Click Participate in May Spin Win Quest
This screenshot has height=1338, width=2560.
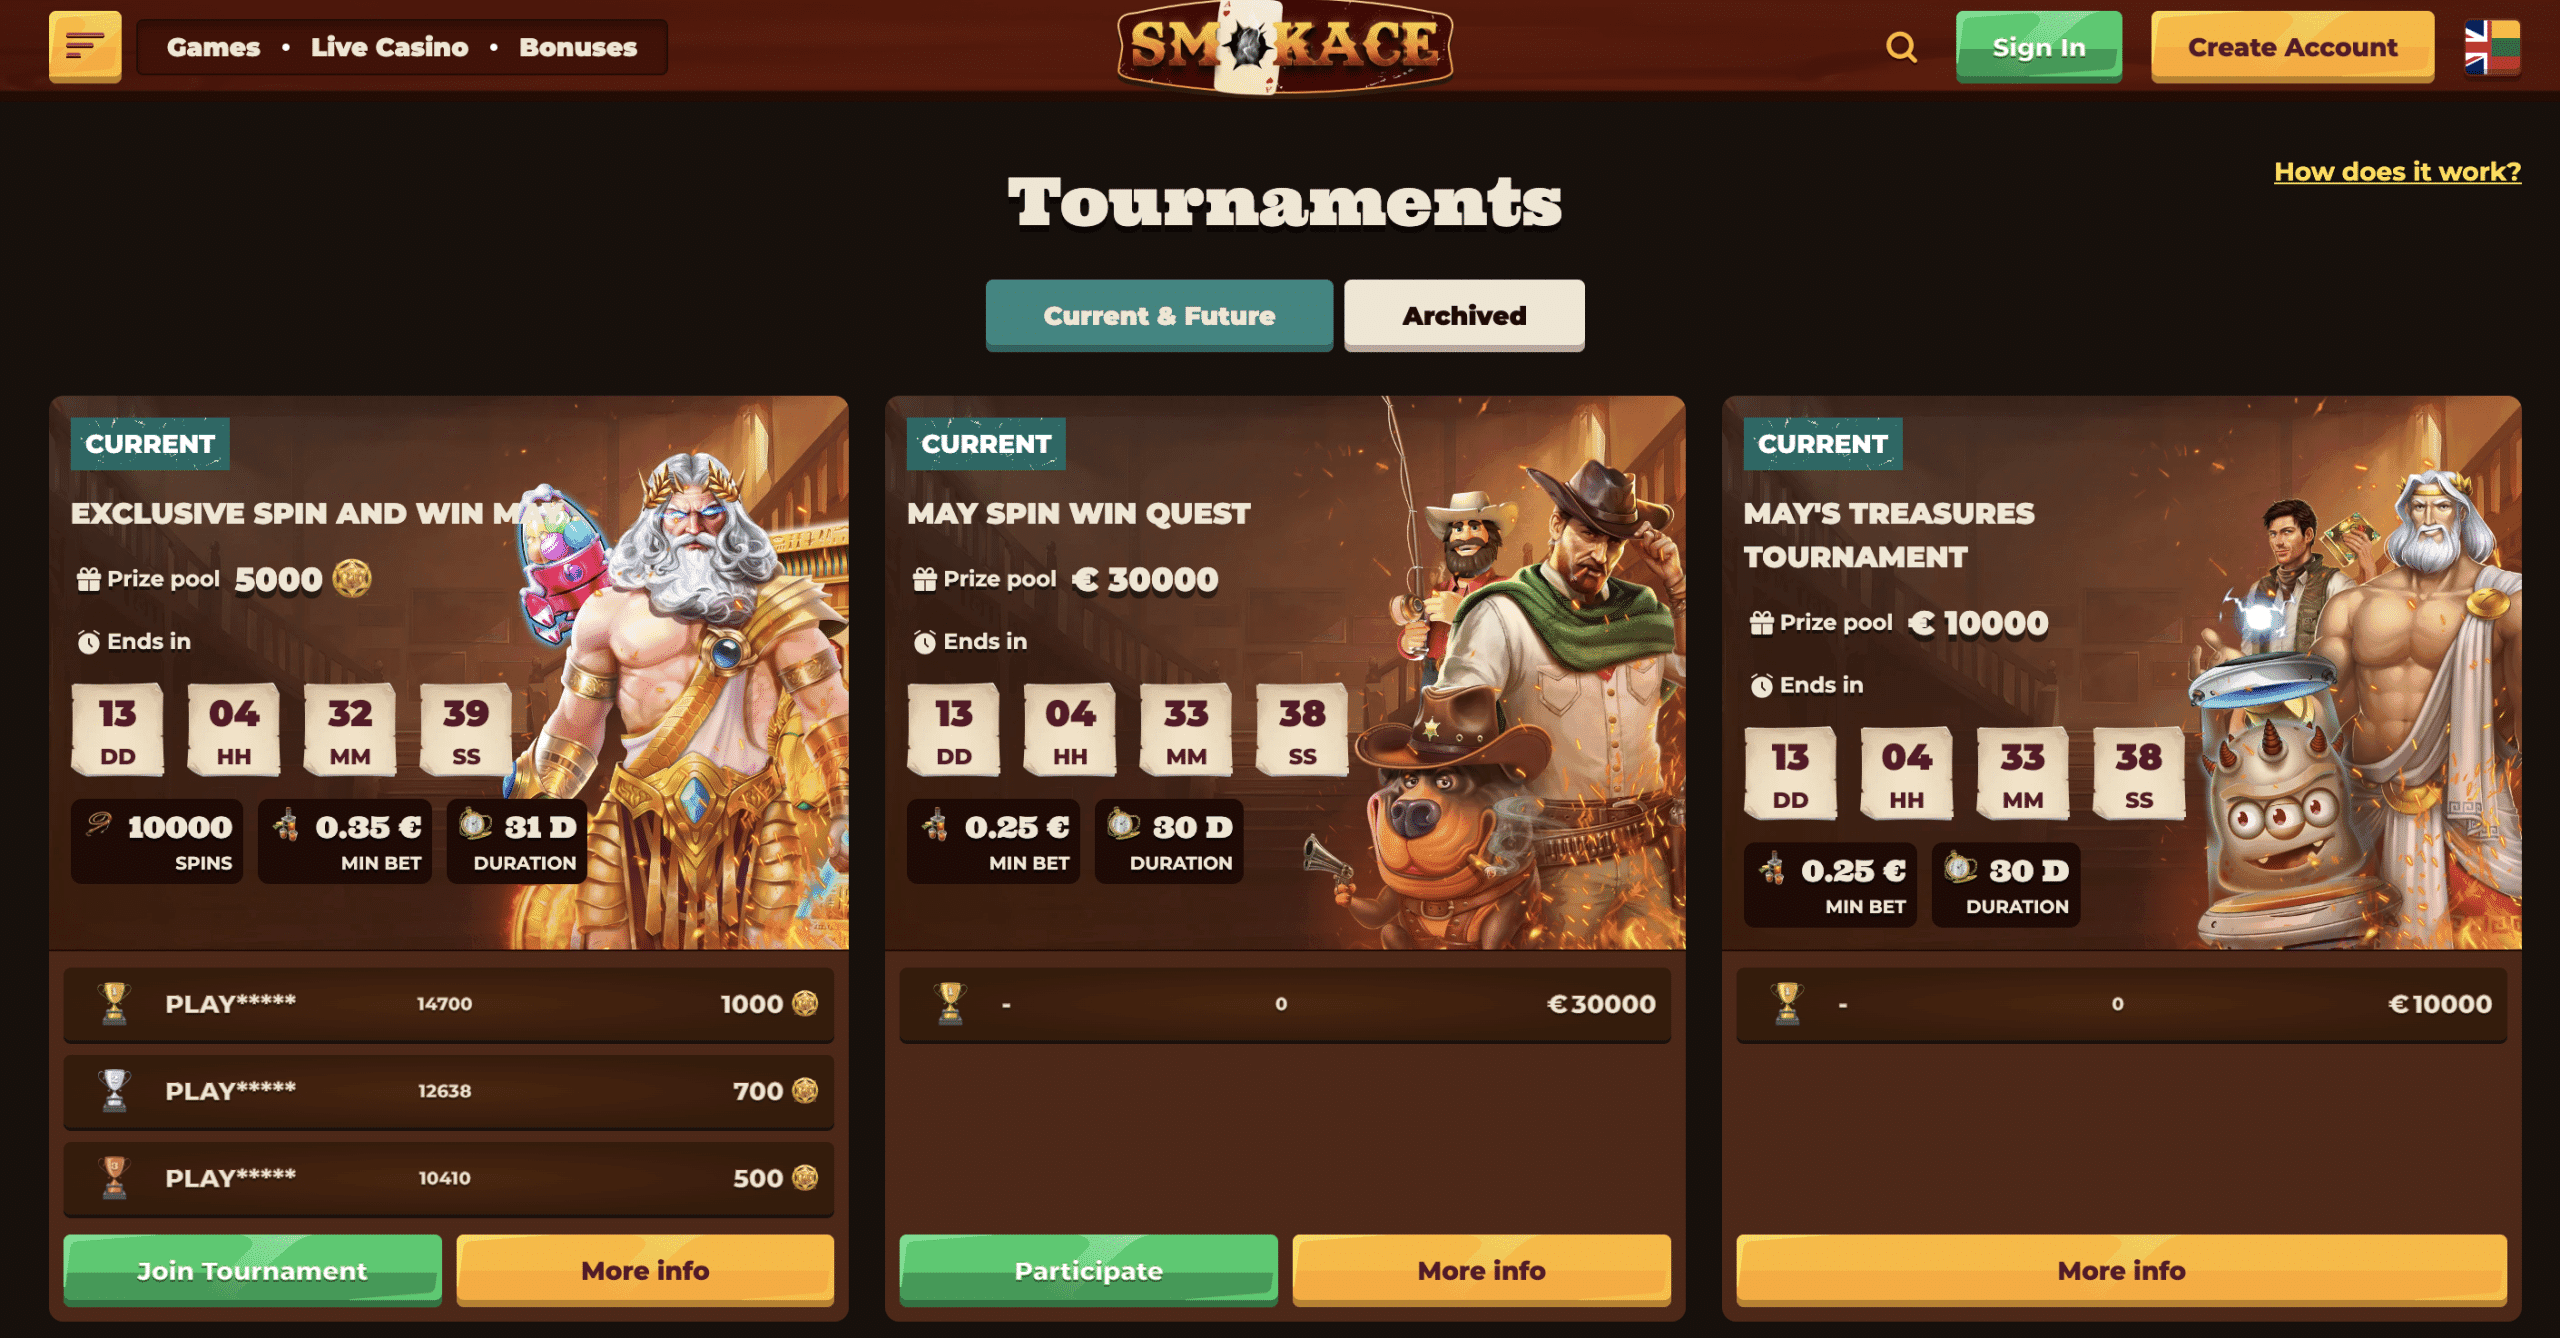(1088, 1270)
